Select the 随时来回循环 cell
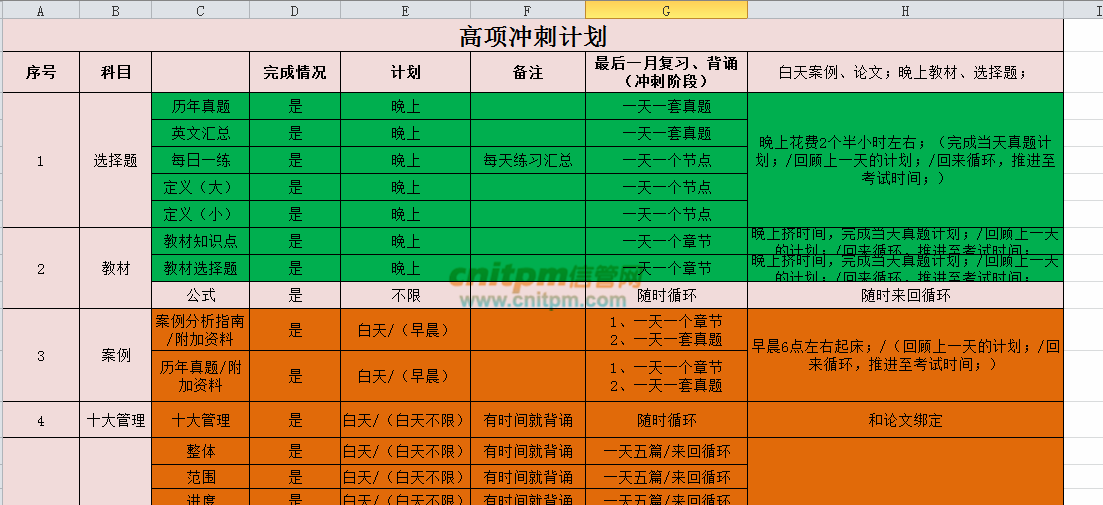Viewport: 1103px width, 505px height. [x=905, y=295]
